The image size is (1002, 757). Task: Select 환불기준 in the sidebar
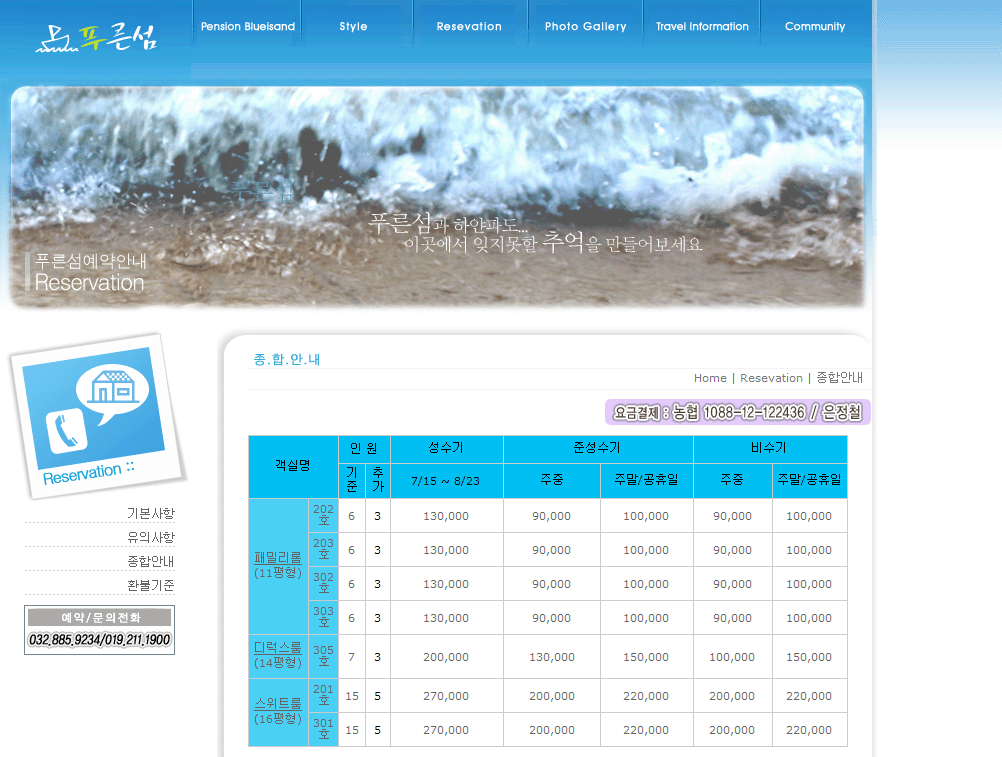(151, 585)
